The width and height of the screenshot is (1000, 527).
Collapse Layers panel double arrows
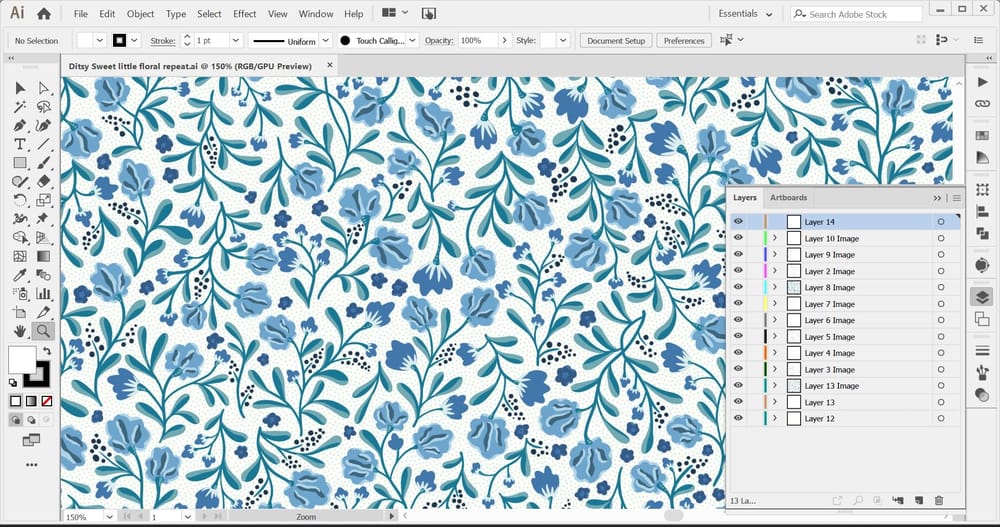click(937, 198)
